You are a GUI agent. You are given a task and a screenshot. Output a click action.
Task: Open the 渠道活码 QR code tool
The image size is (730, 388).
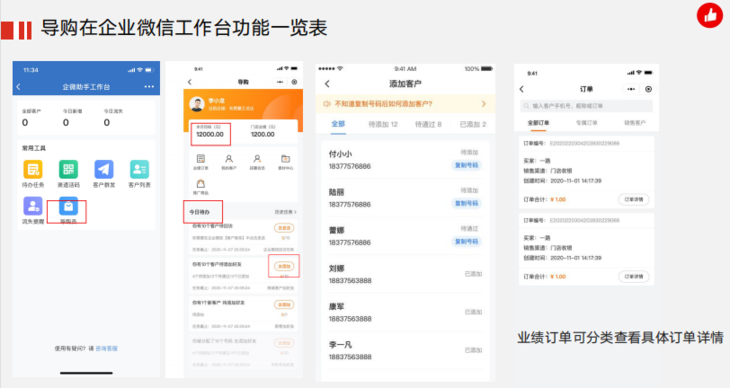click(68, 169)
